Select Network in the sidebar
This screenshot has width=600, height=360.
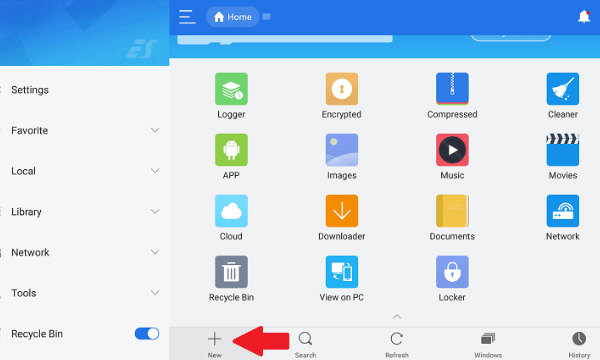(30, 252)
